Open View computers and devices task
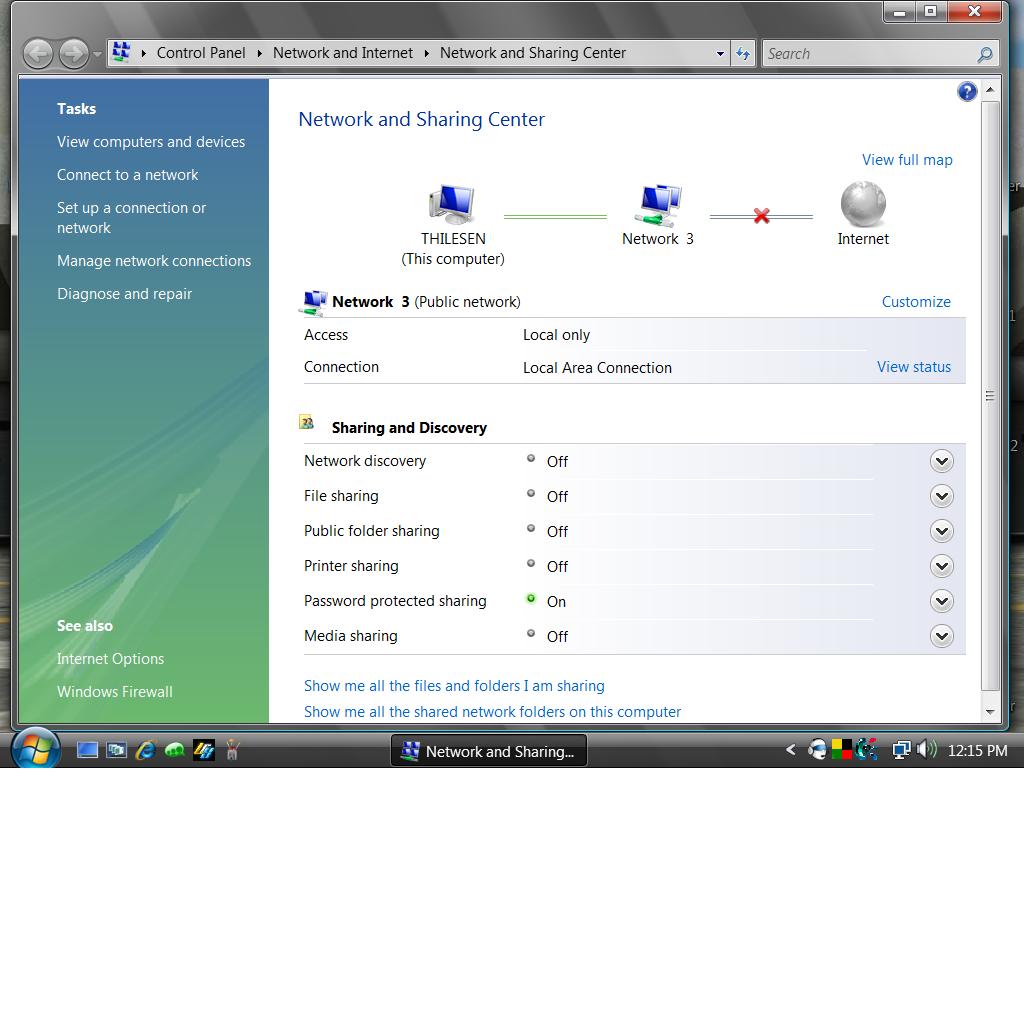 (151, 142)
